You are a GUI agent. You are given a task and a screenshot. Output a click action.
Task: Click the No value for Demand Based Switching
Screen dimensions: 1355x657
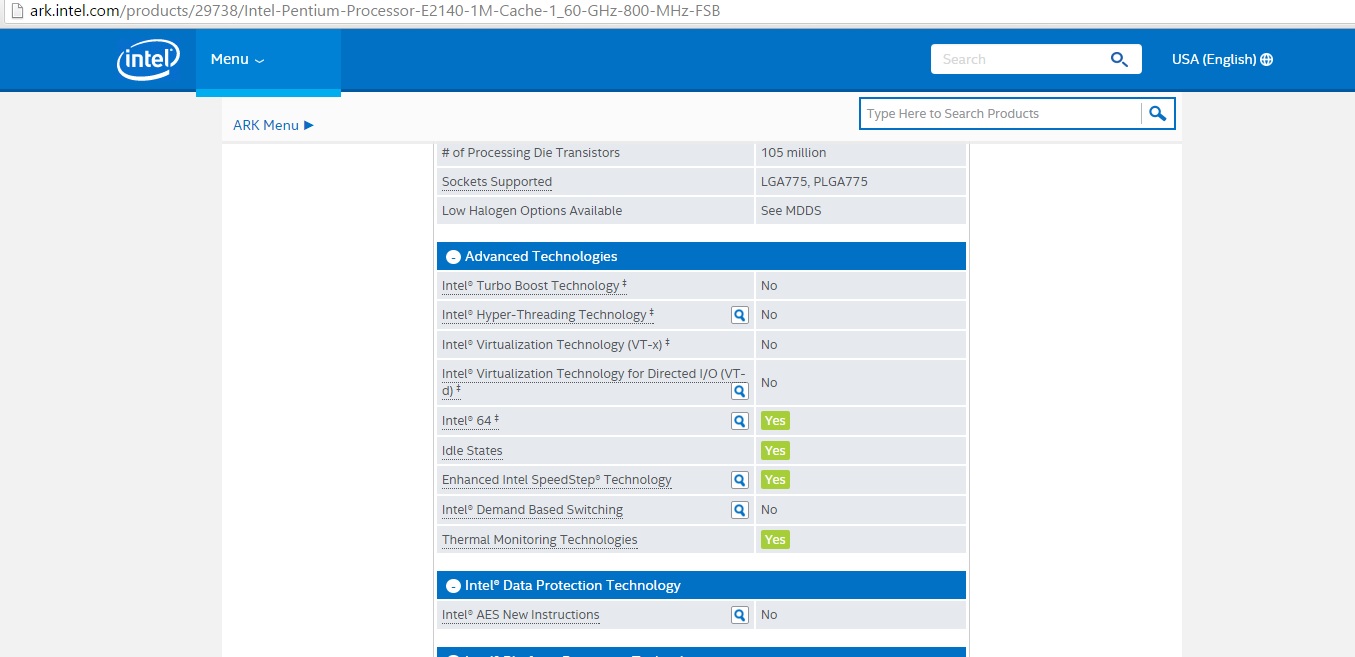pyautogui.click(x=769, y=510)
